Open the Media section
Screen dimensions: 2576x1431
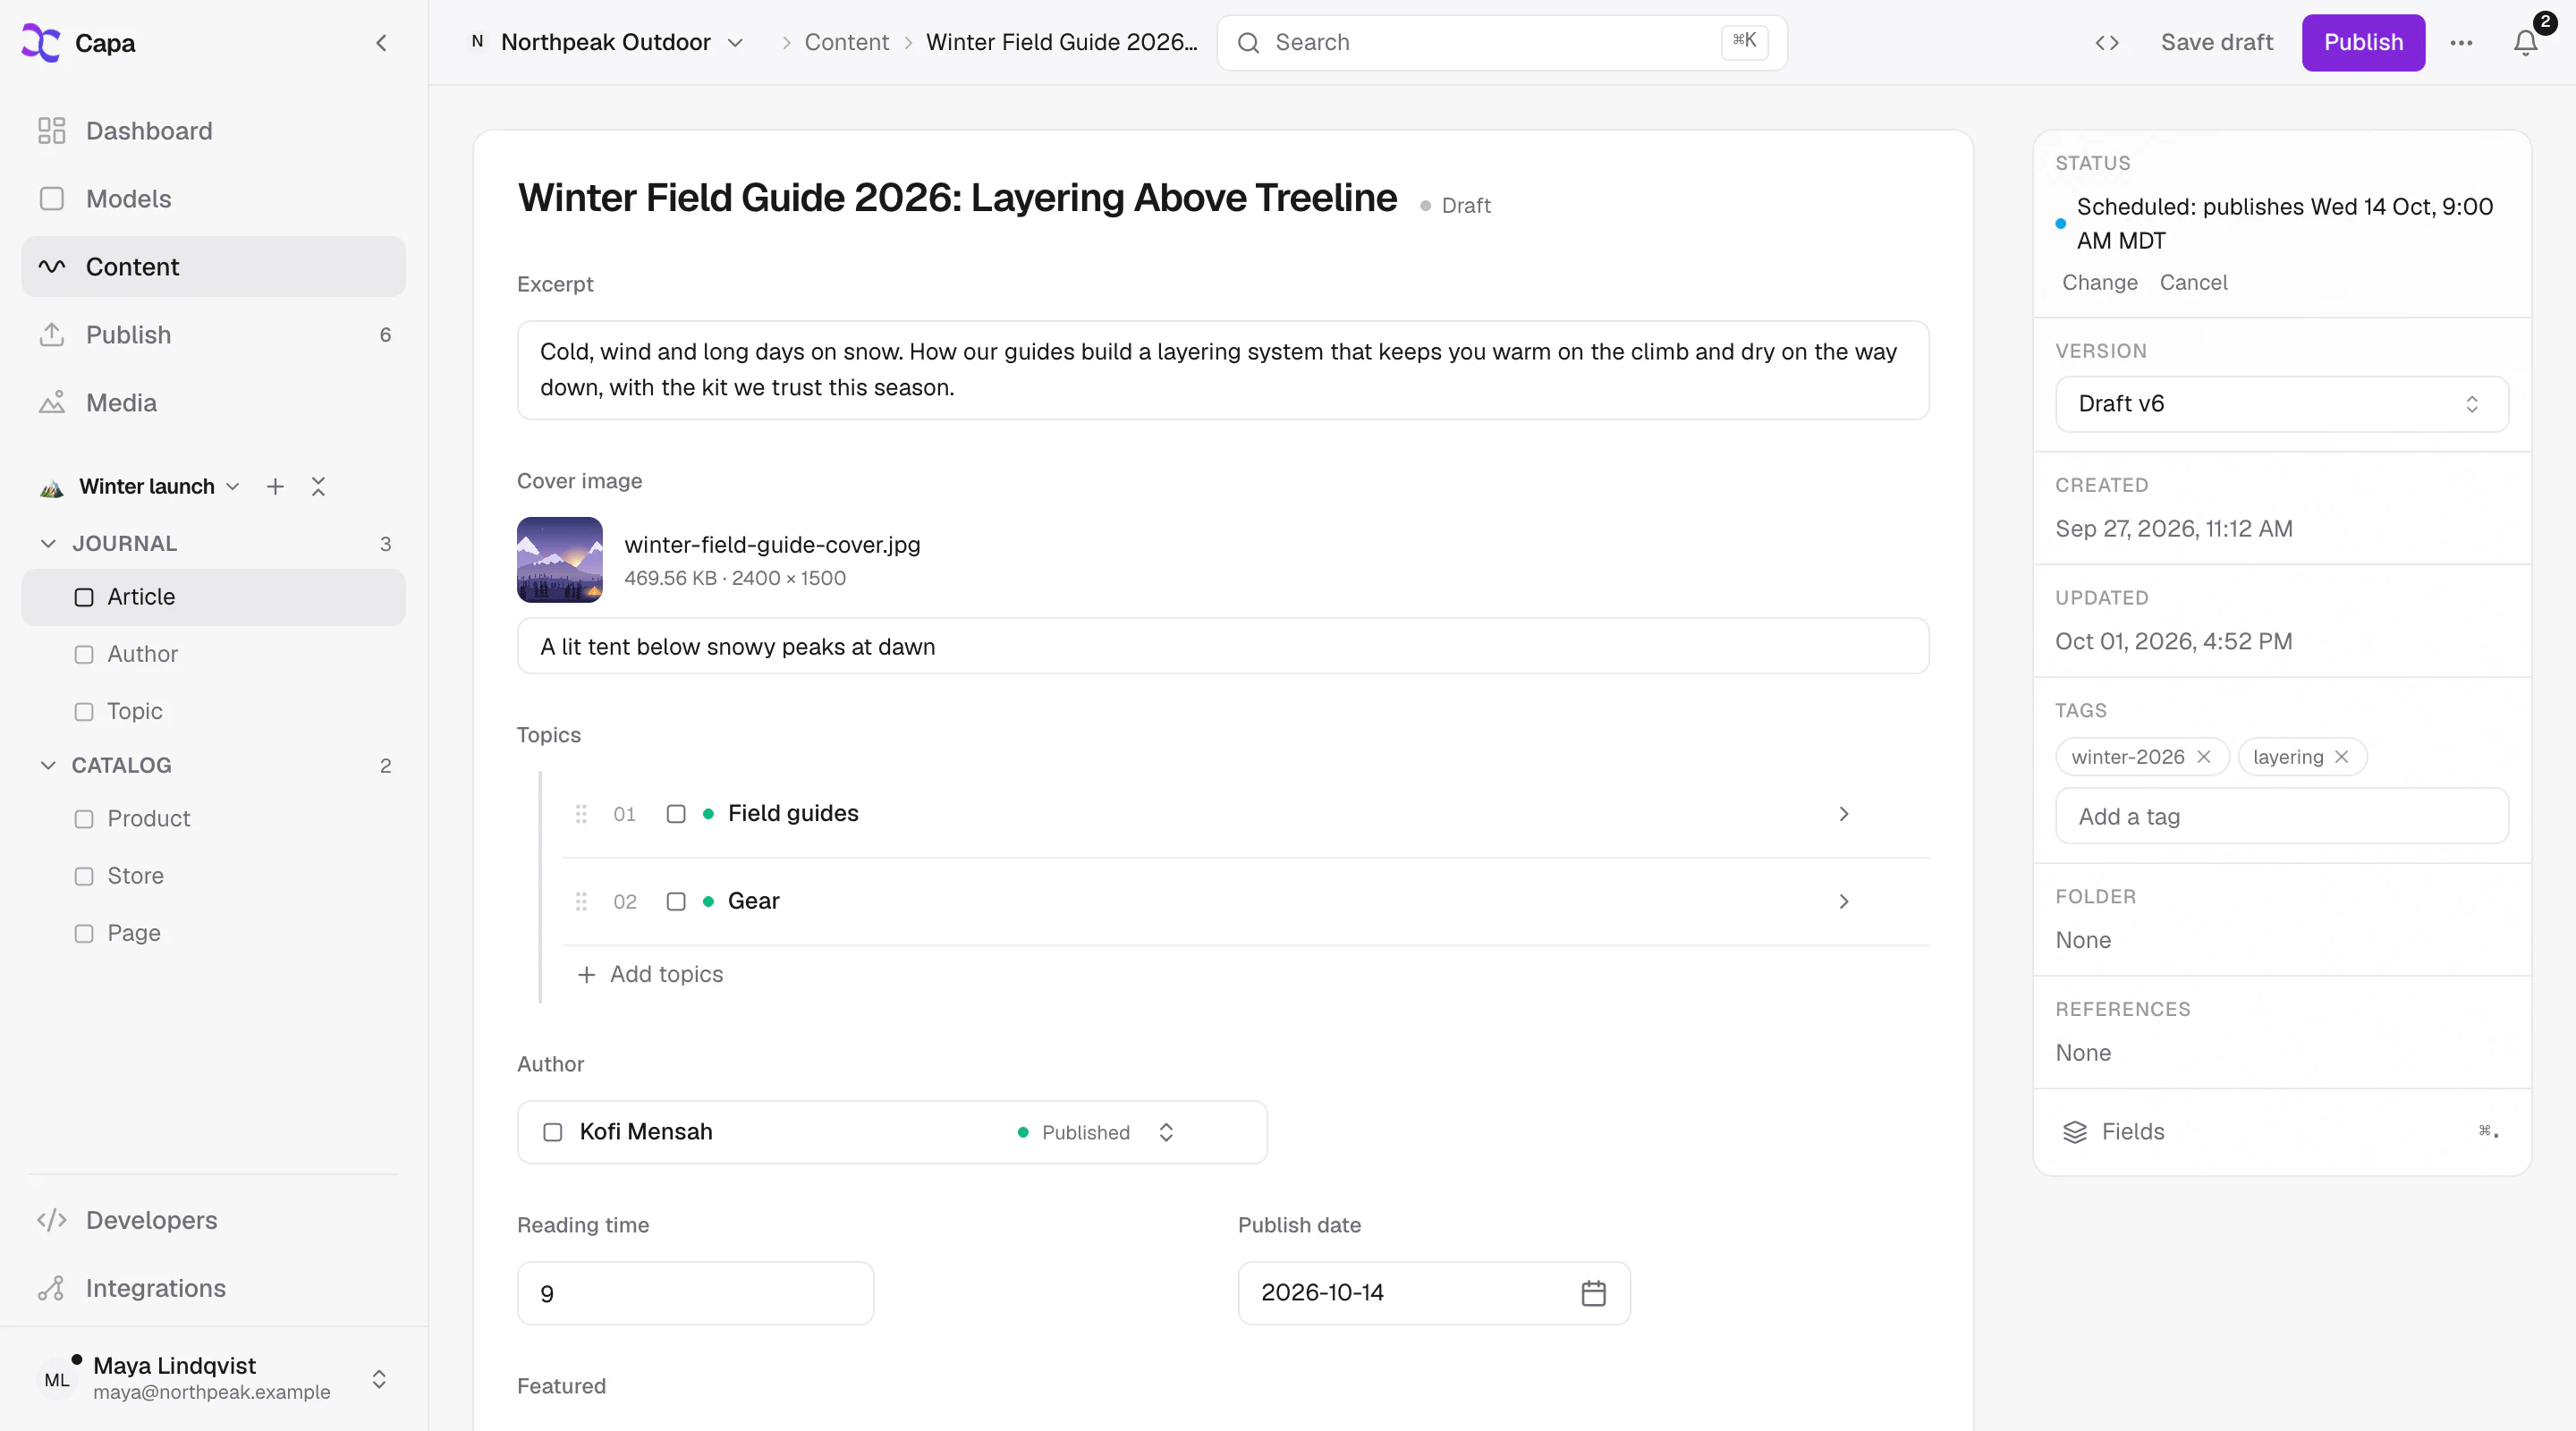pos(214,403)
